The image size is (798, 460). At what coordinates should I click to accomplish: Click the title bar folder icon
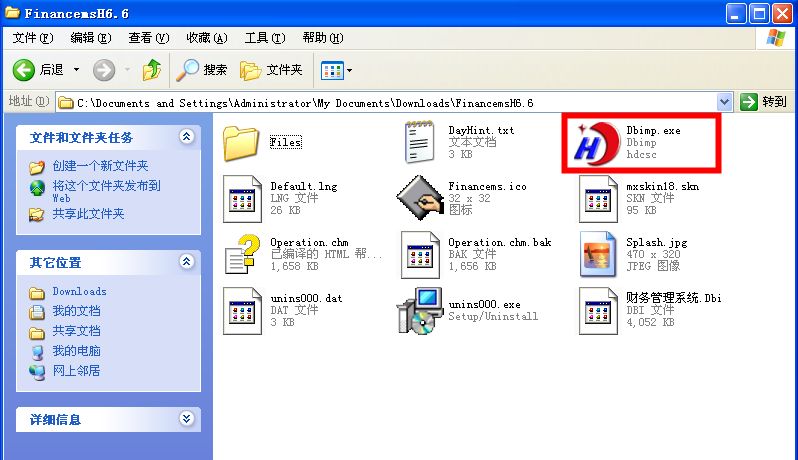click(x=12, y=13)
